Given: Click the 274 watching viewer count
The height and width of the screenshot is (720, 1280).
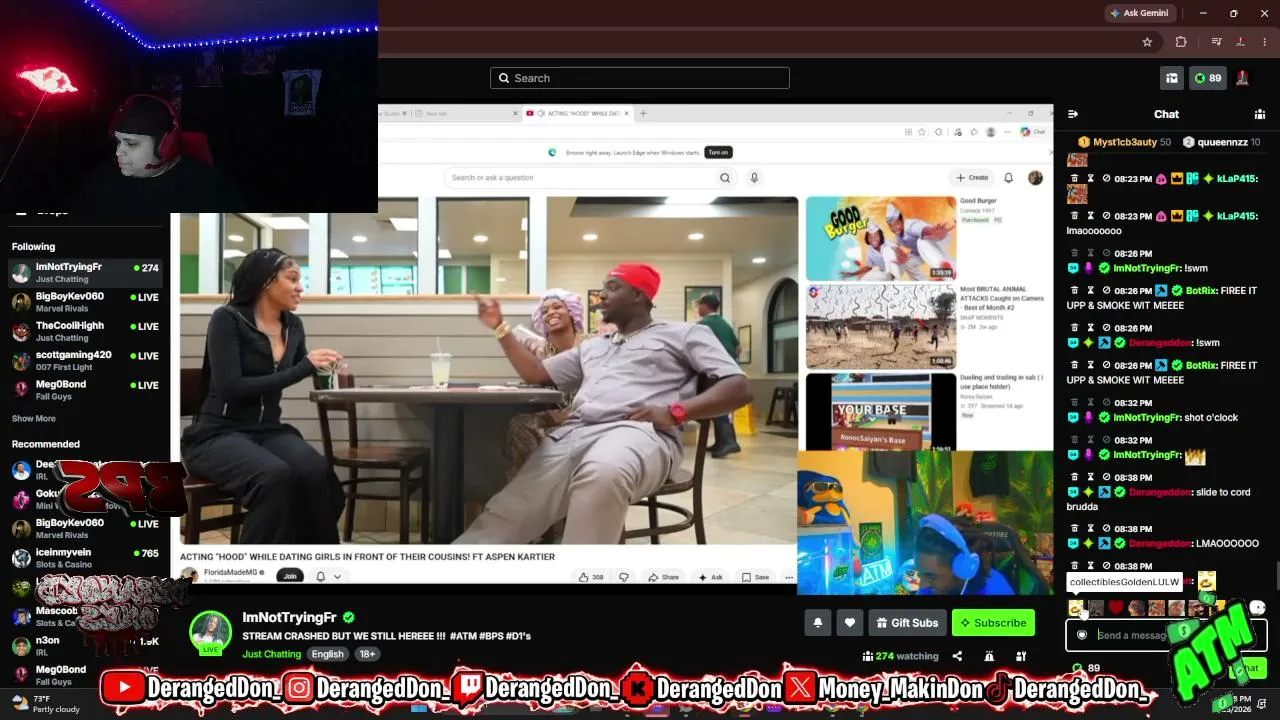Looking at the screenshot, I should [x=900, y=656].
